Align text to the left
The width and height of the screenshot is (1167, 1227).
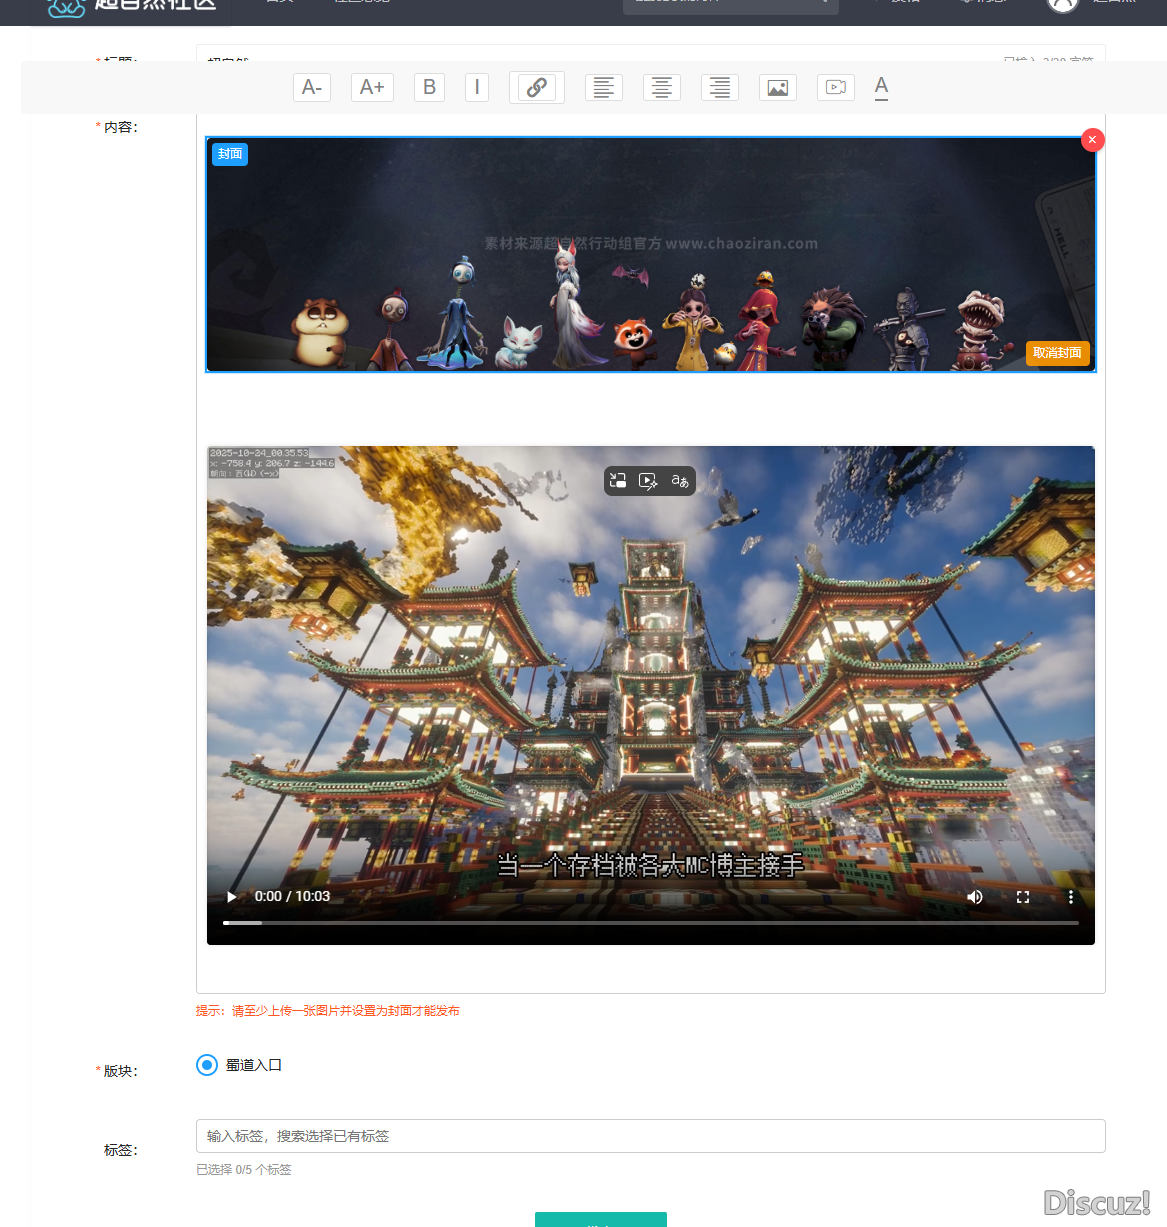604,88
